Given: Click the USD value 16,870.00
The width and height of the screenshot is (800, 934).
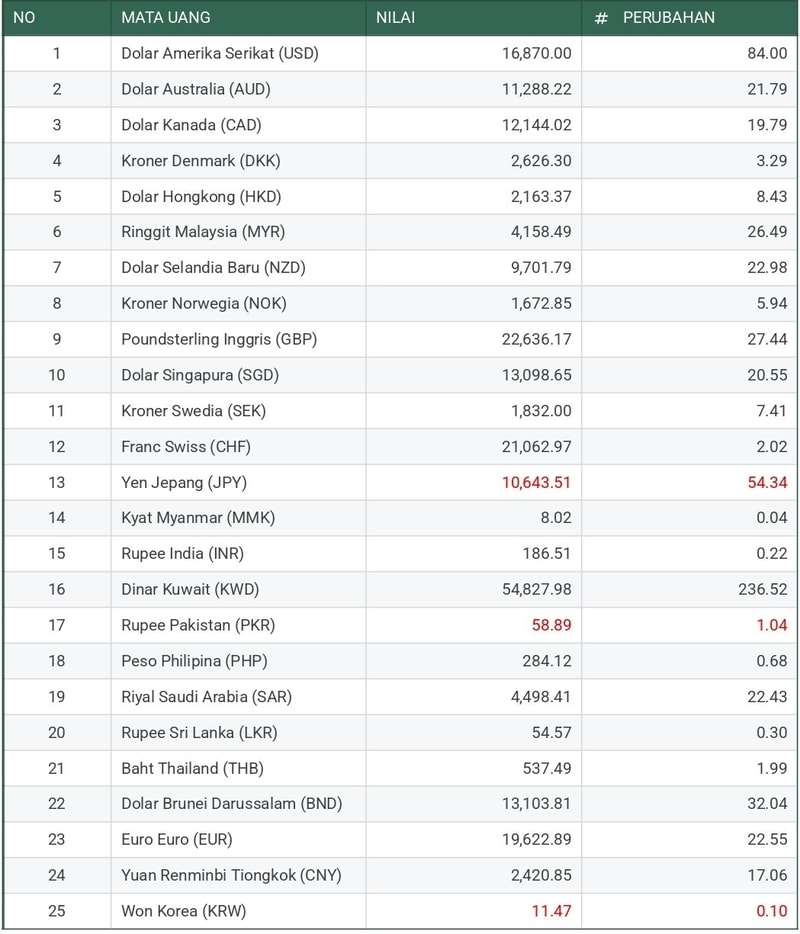Looking at the screenshot, I should click(x=536, y=53).
